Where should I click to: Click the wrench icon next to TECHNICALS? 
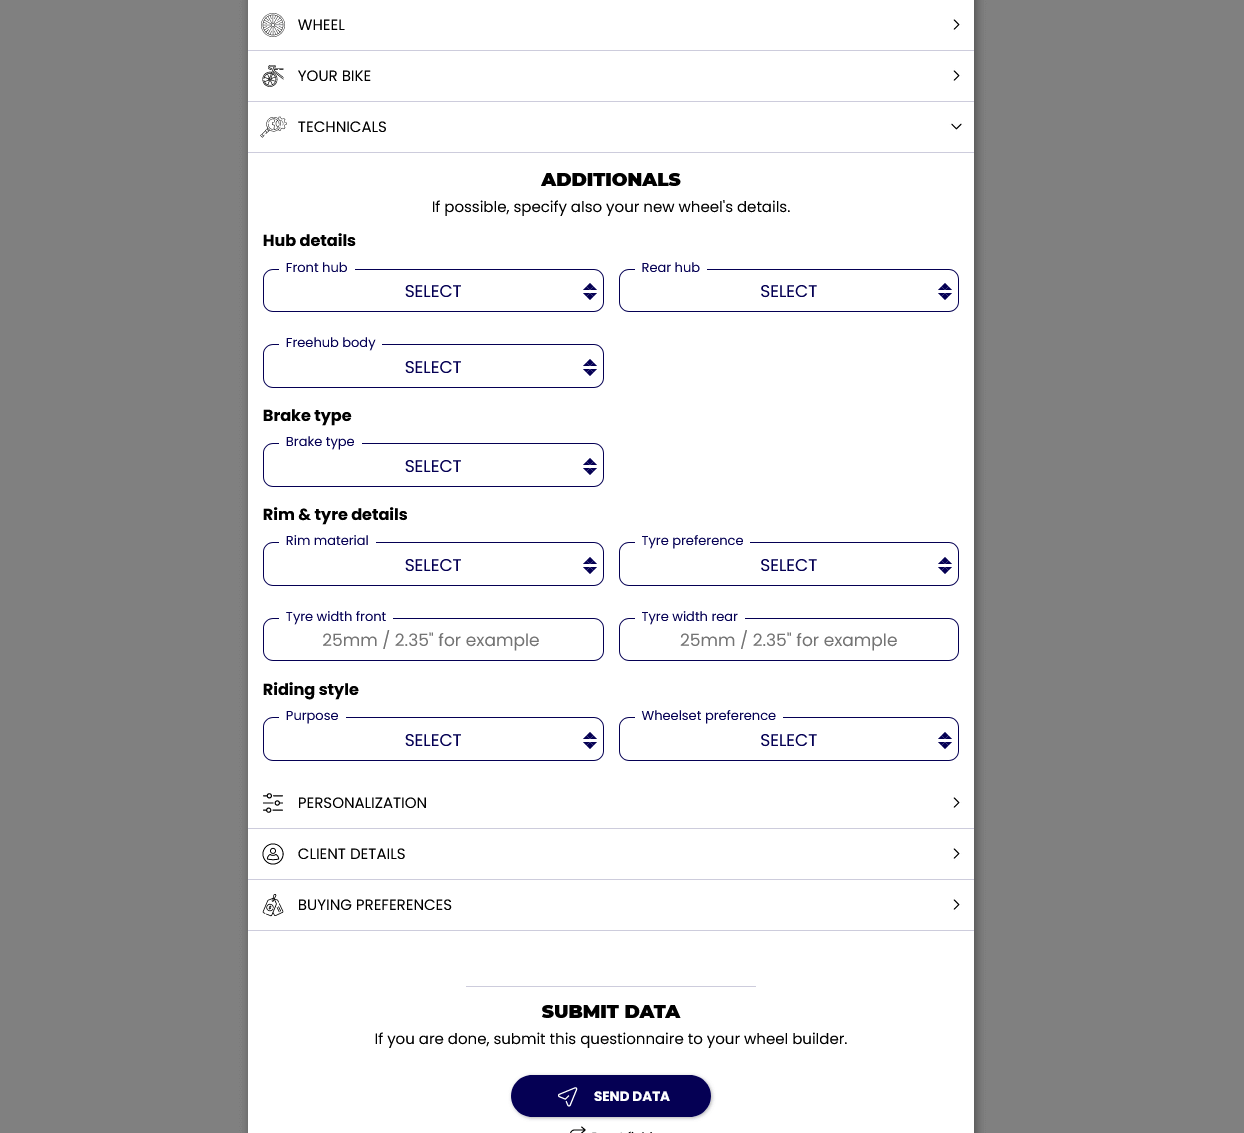pos(273,127)
